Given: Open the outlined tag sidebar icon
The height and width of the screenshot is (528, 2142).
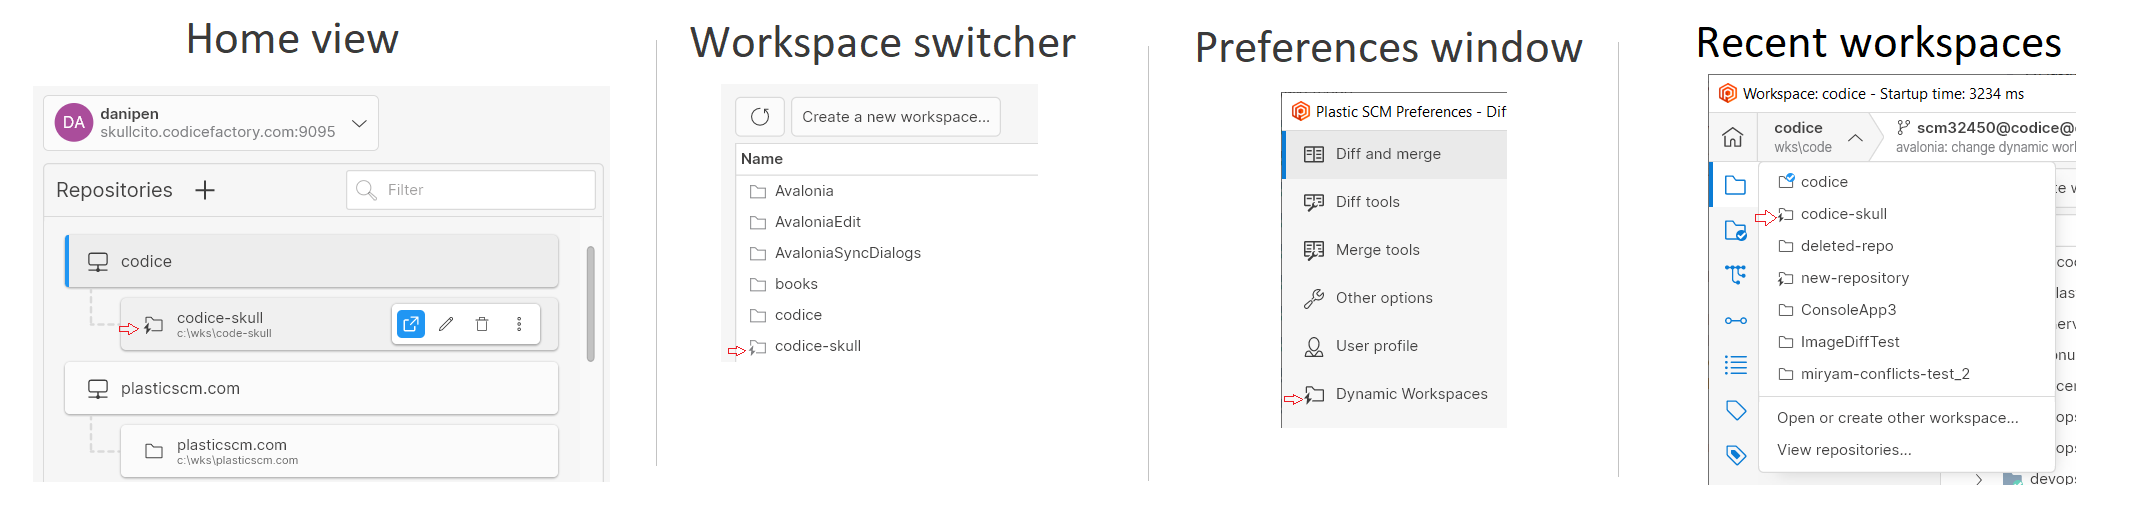Looking at the screenshot, I should point(1736,410).
